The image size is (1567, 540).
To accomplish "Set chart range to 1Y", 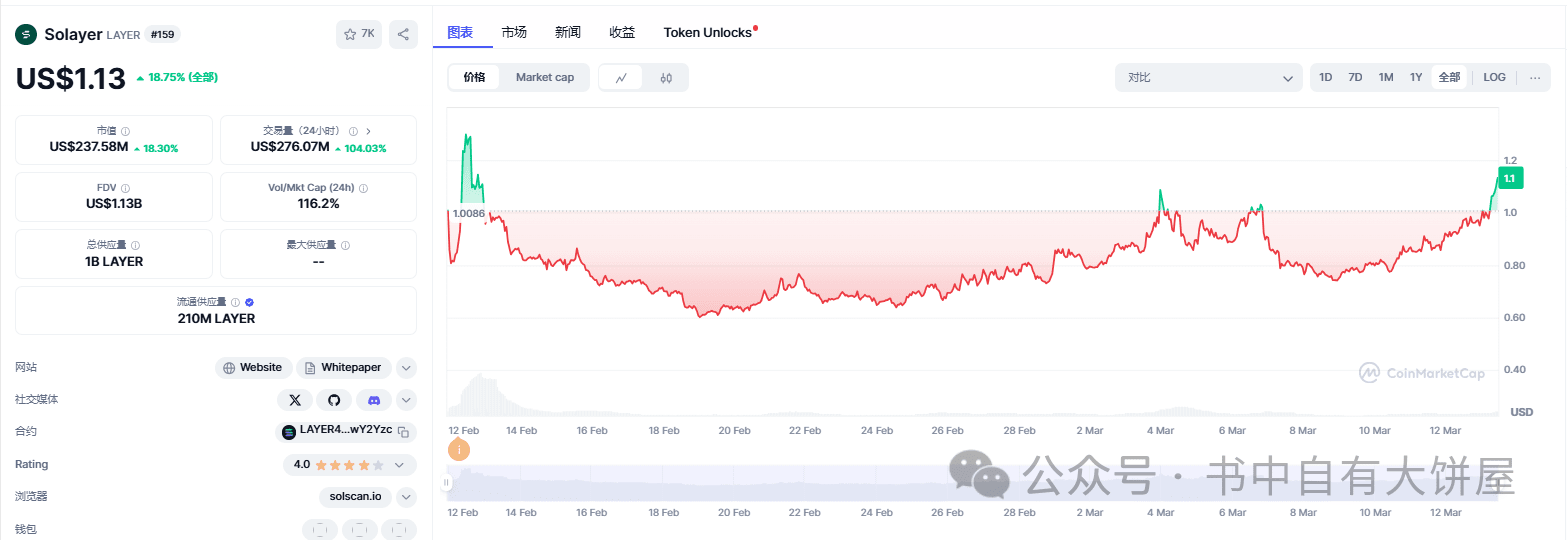I will pyautogui.click(x=1416, y=77).
